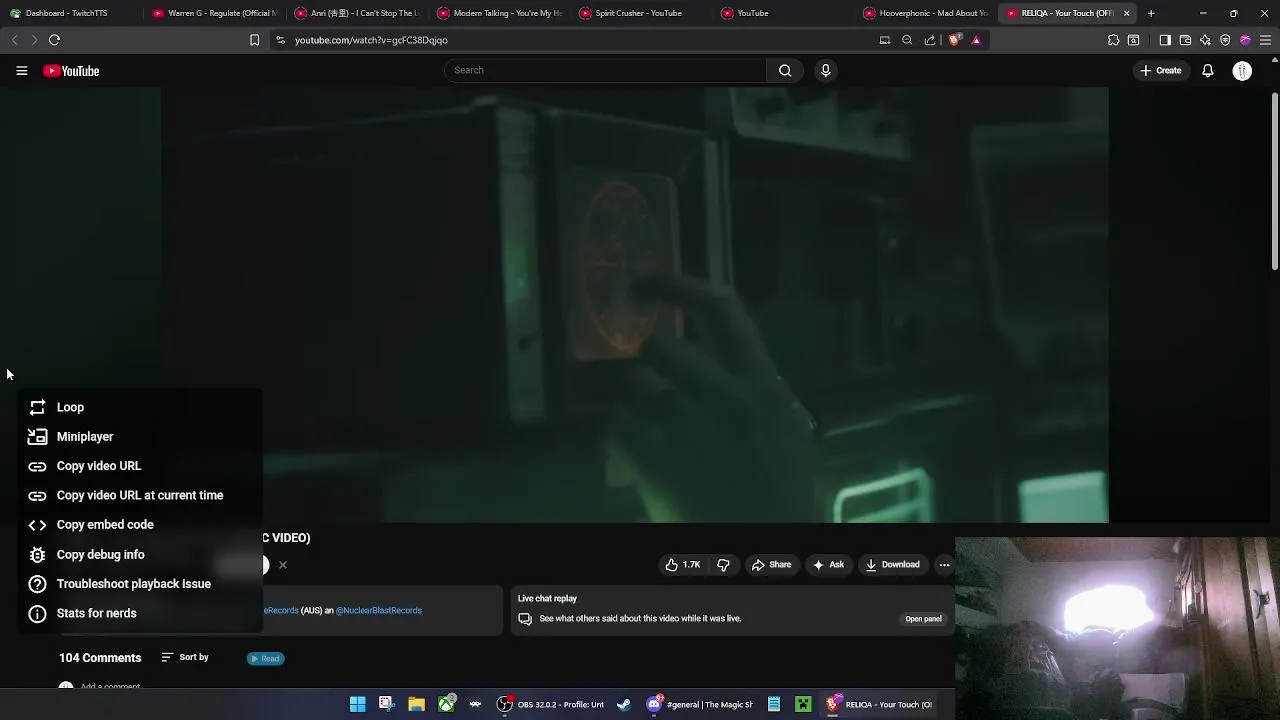Click Open panel for live chat replay
The image size is (1280, 720).
click(923, 619)
